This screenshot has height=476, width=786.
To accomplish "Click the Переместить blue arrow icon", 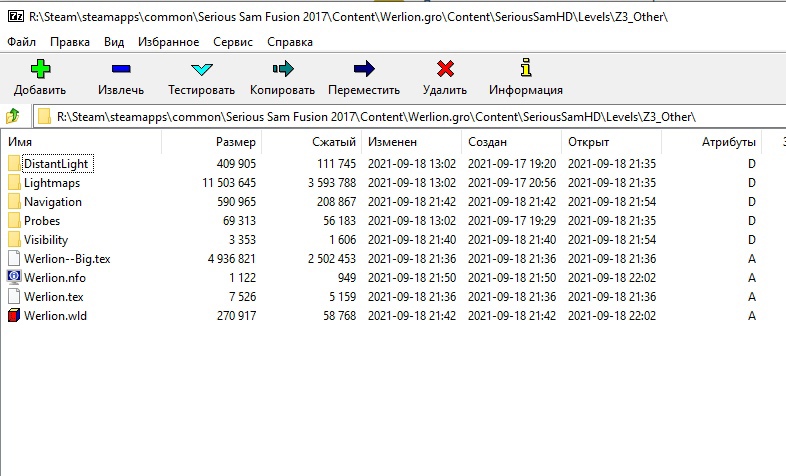I will click(364, 69).
